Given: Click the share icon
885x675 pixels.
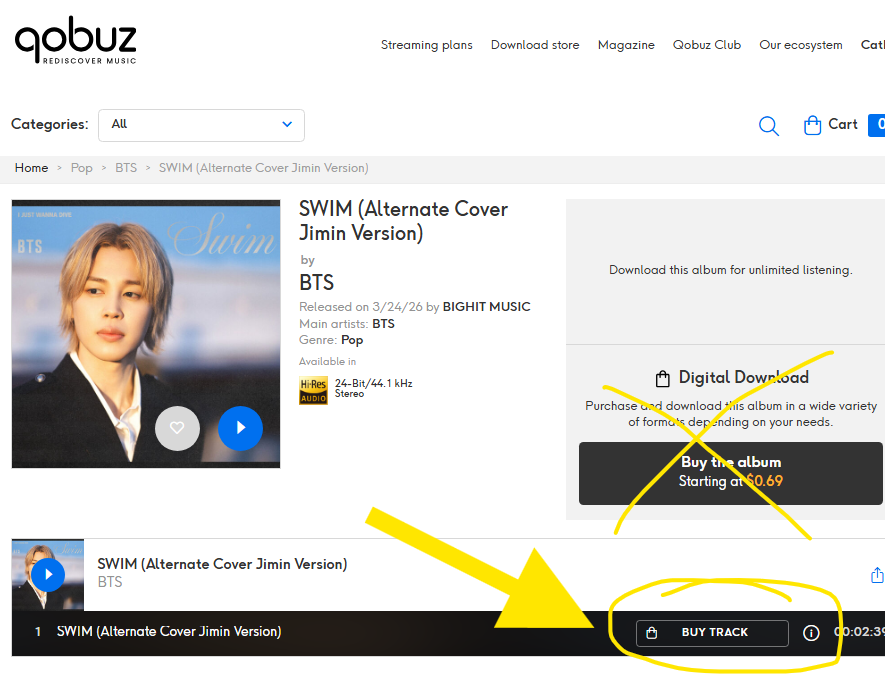Looking at the screenshot, I should coord(877,575).
